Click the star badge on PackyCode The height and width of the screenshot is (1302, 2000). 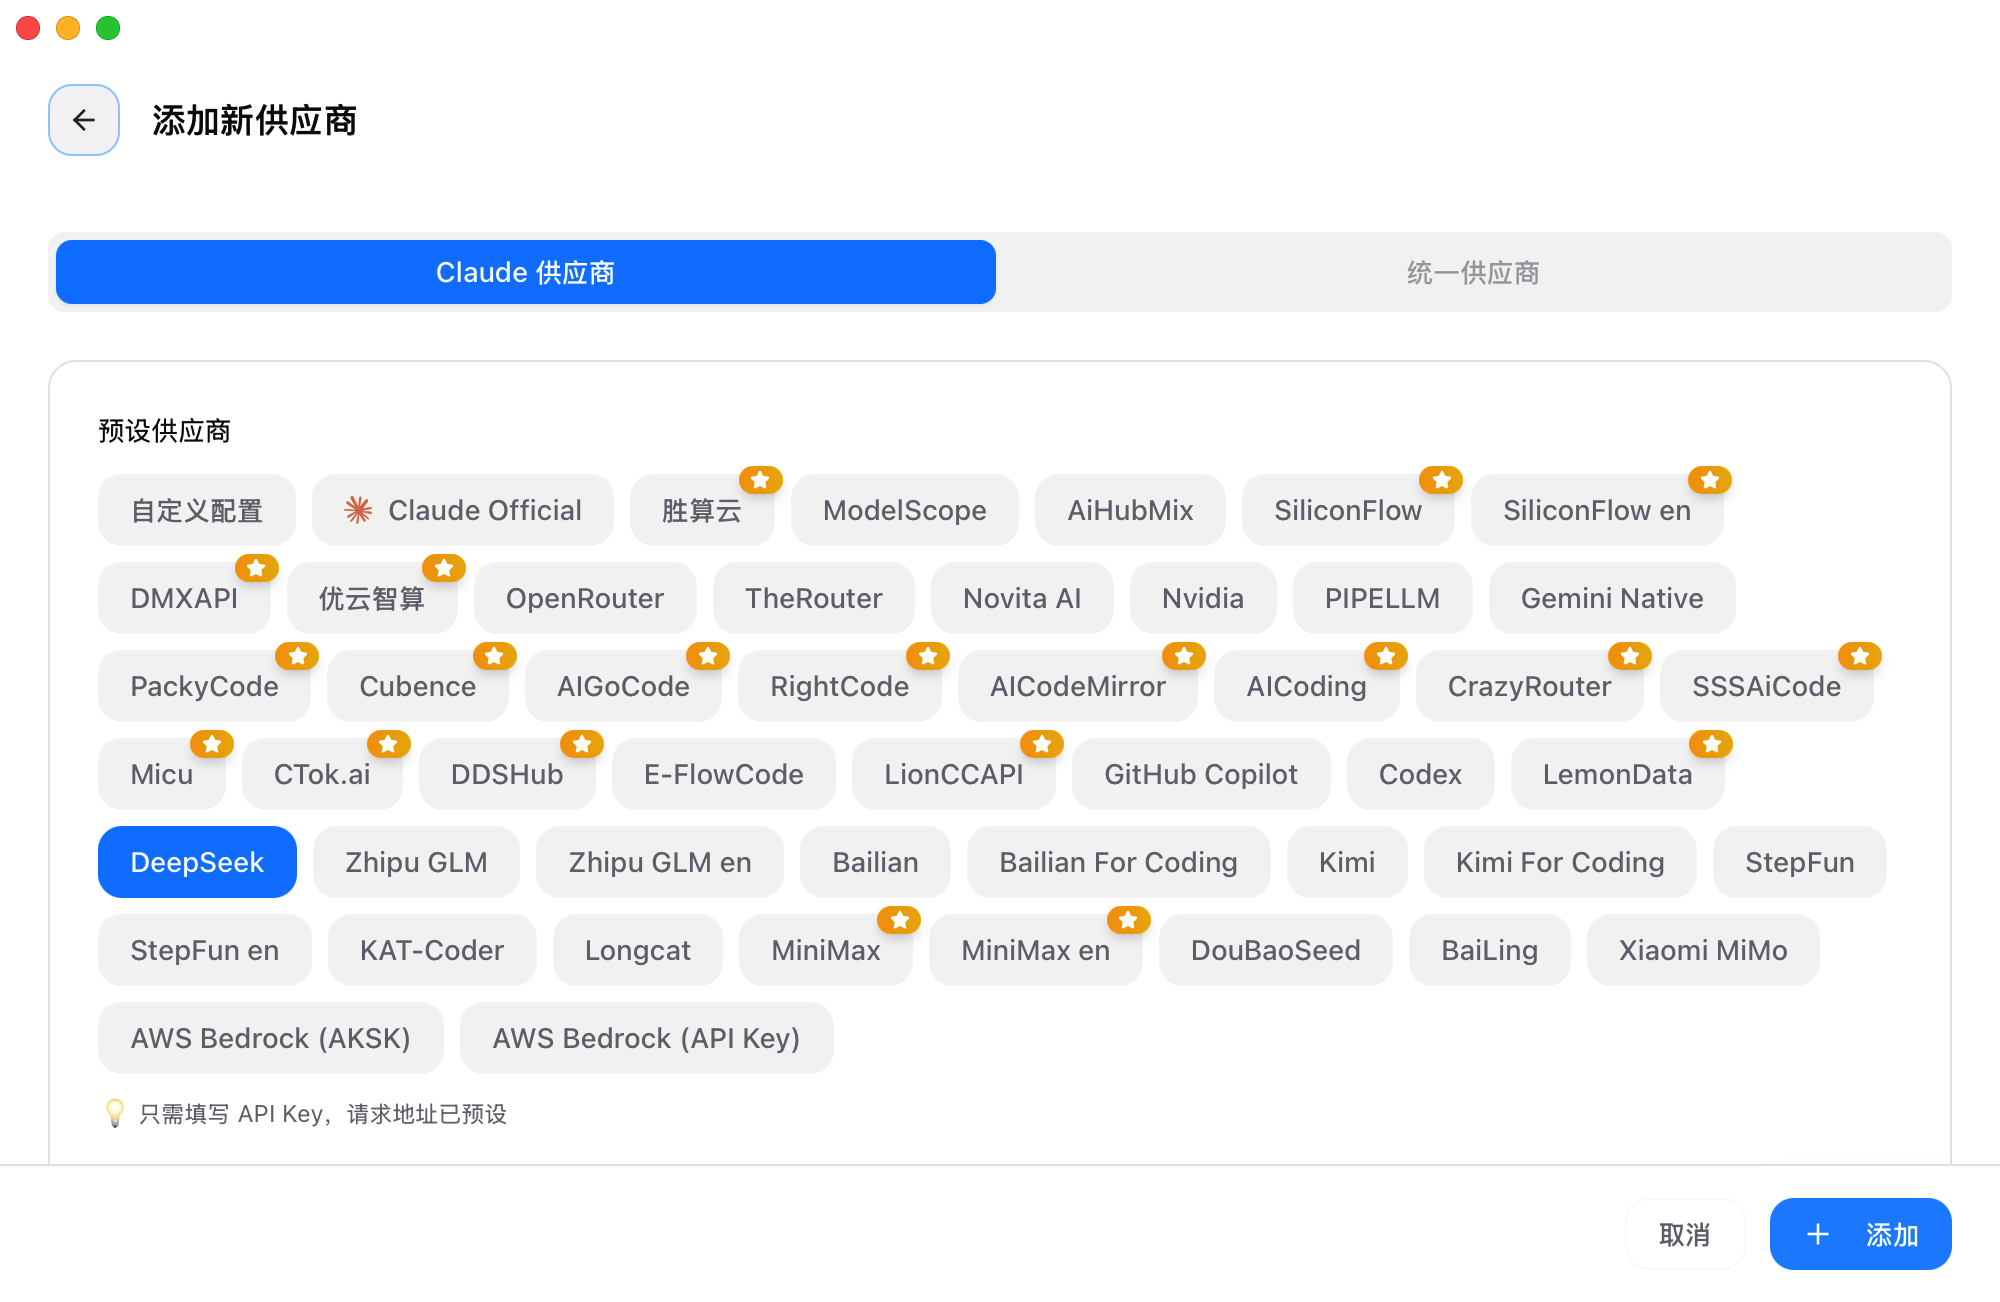297,656
